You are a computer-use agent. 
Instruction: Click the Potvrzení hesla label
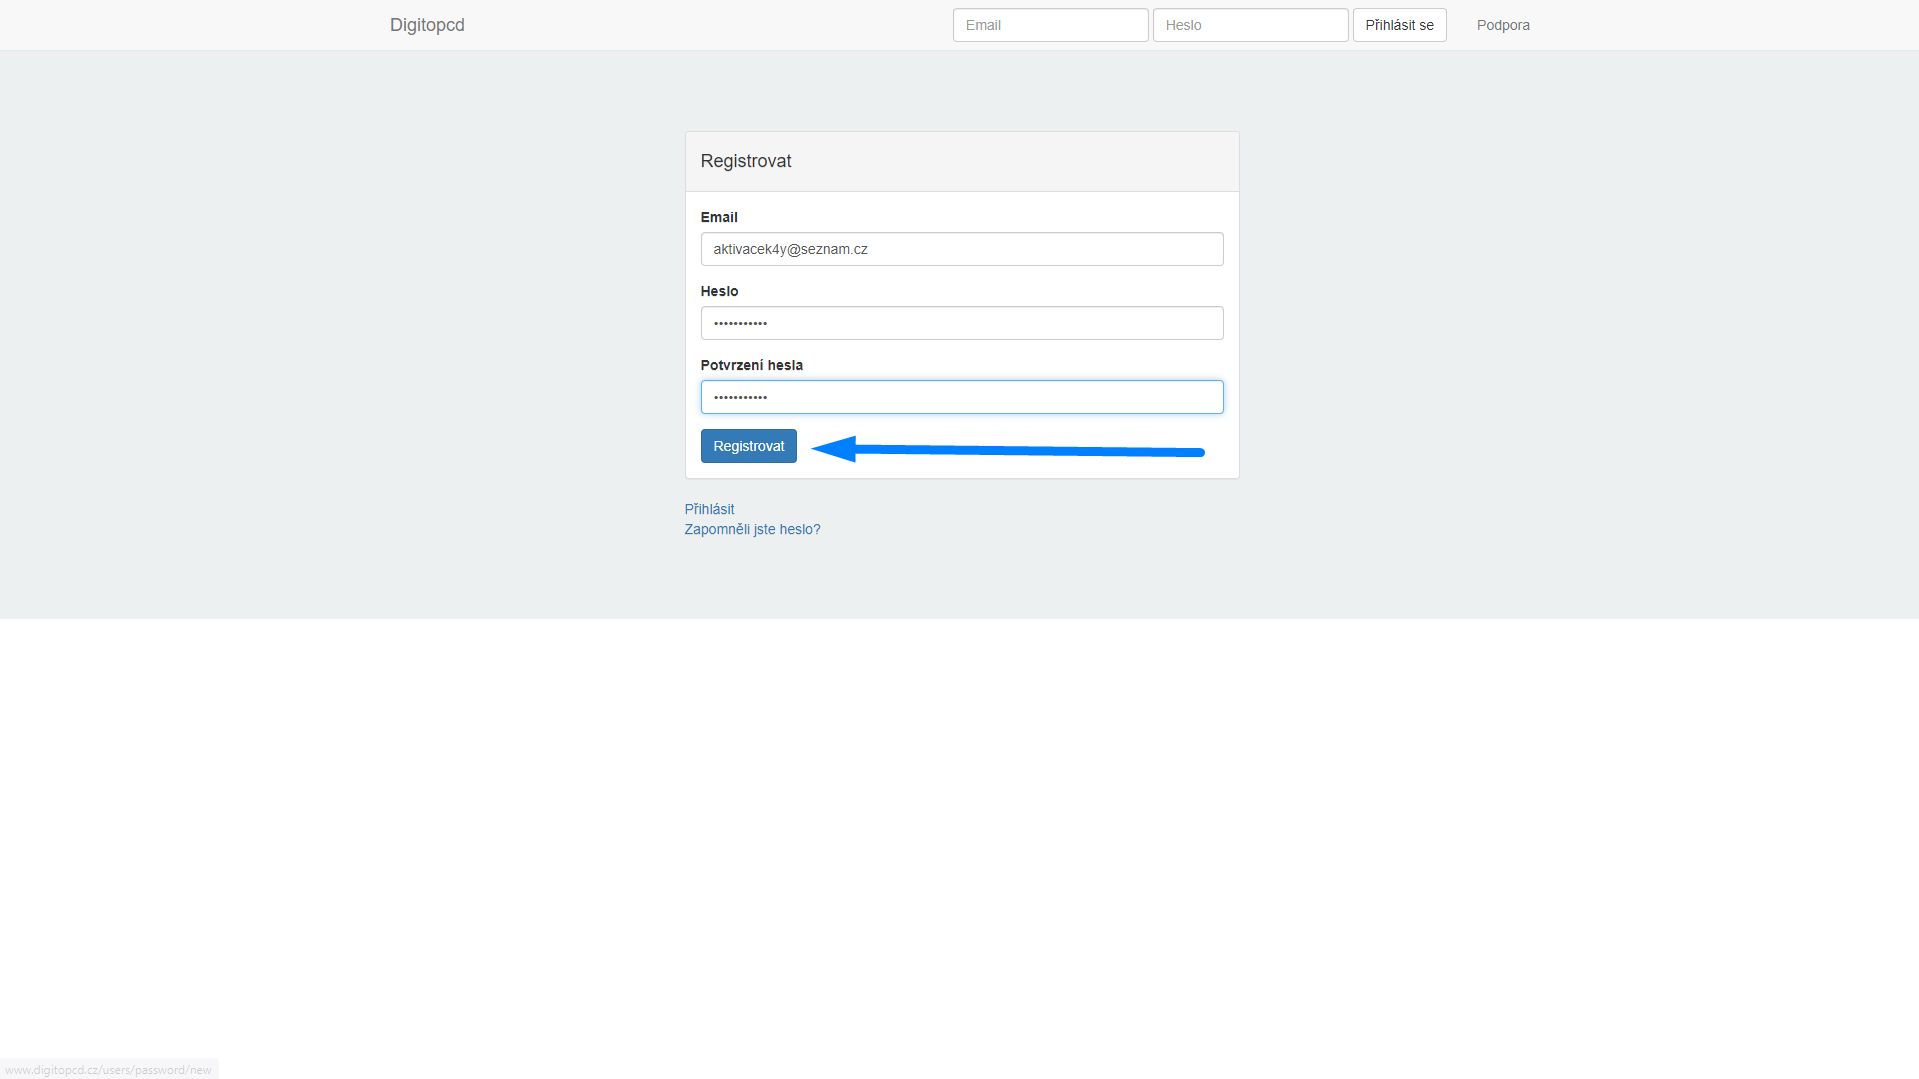pyautogui.click(x=751, y=365)
